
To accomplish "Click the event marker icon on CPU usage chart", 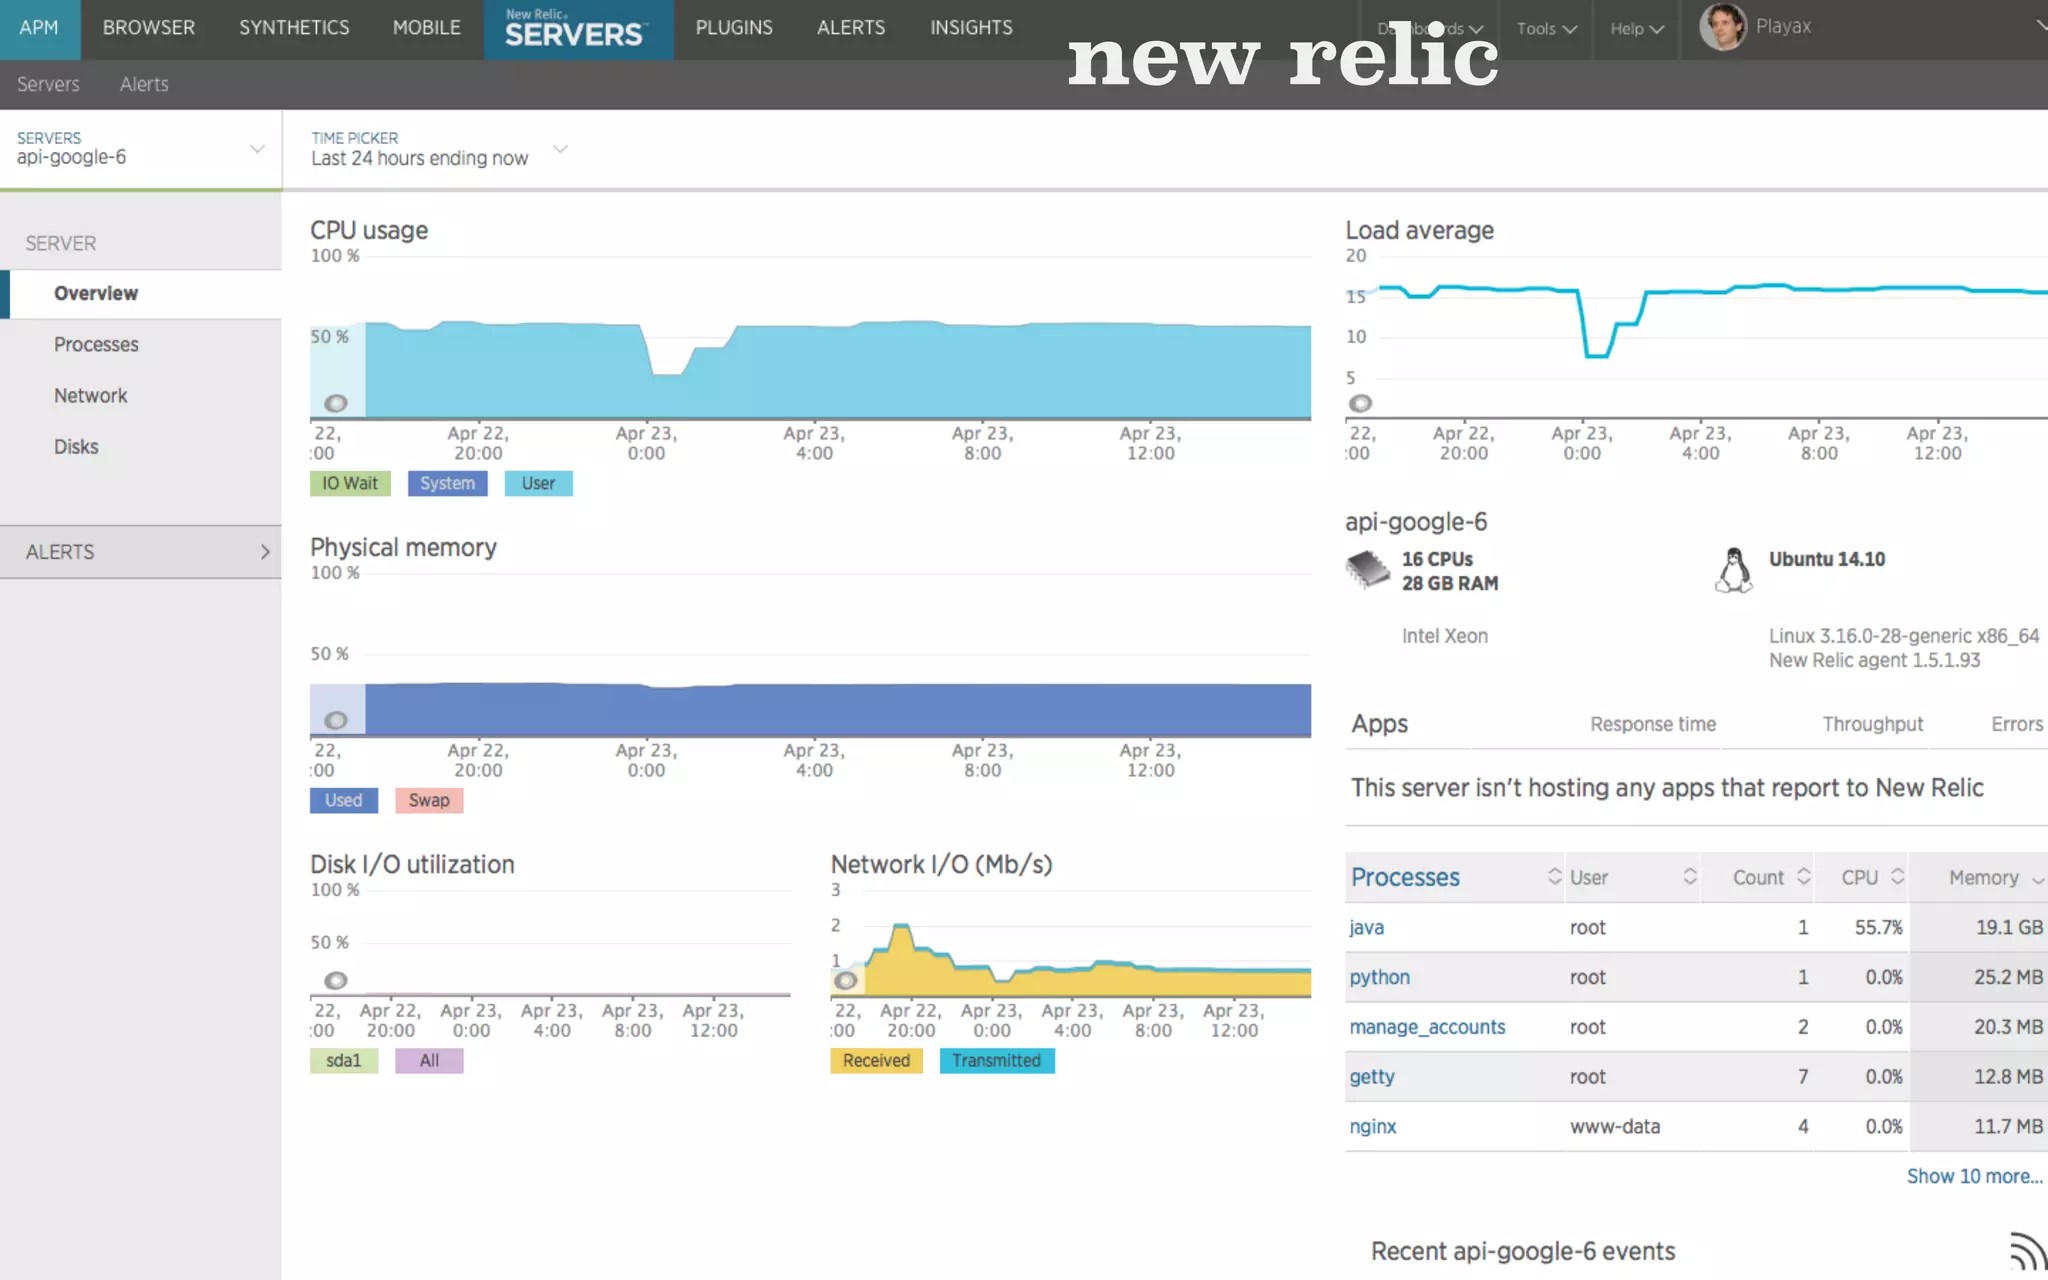I will pos(336,403).
